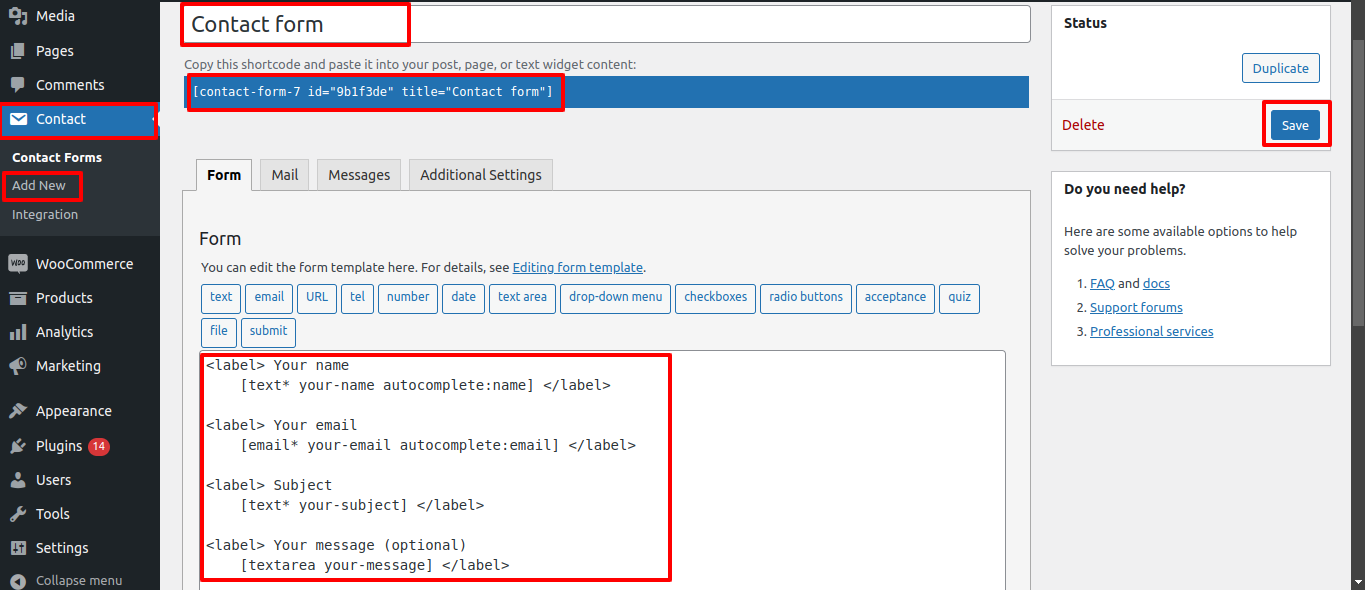Screen dimensions: 1365x590
Task: Open the docs help link
Action: click(1156, 283)
